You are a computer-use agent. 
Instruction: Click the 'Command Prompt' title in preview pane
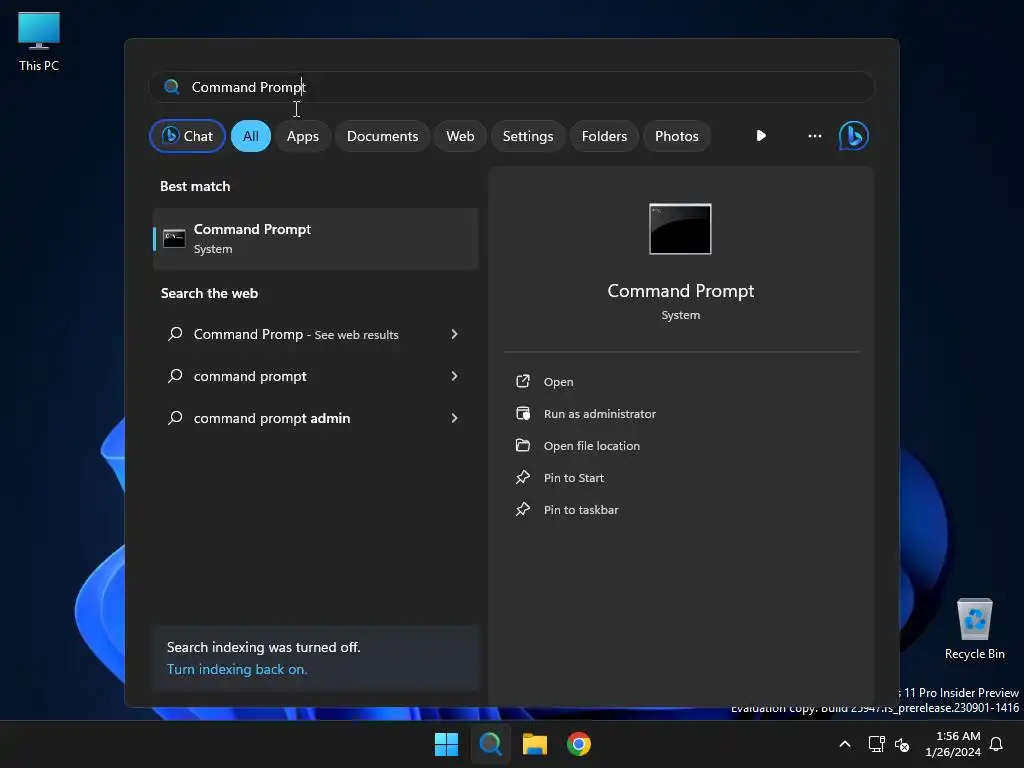(x=680, y=291)
